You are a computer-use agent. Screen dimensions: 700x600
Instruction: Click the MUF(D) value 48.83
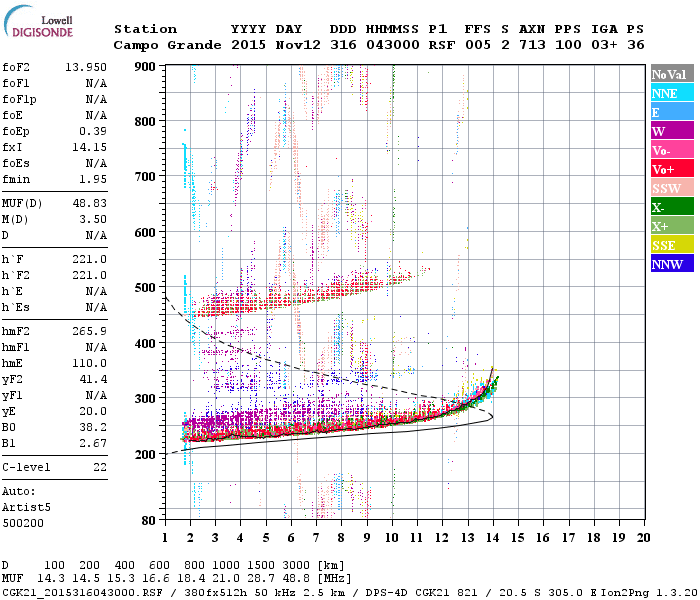(89, 203)
